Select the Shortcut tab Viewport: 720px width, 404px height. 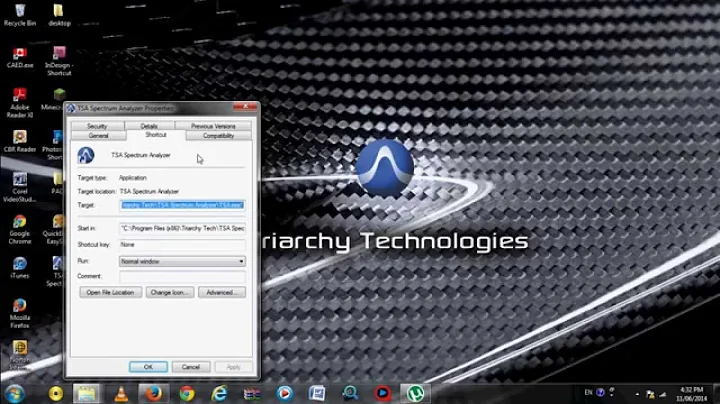[156, 135]
